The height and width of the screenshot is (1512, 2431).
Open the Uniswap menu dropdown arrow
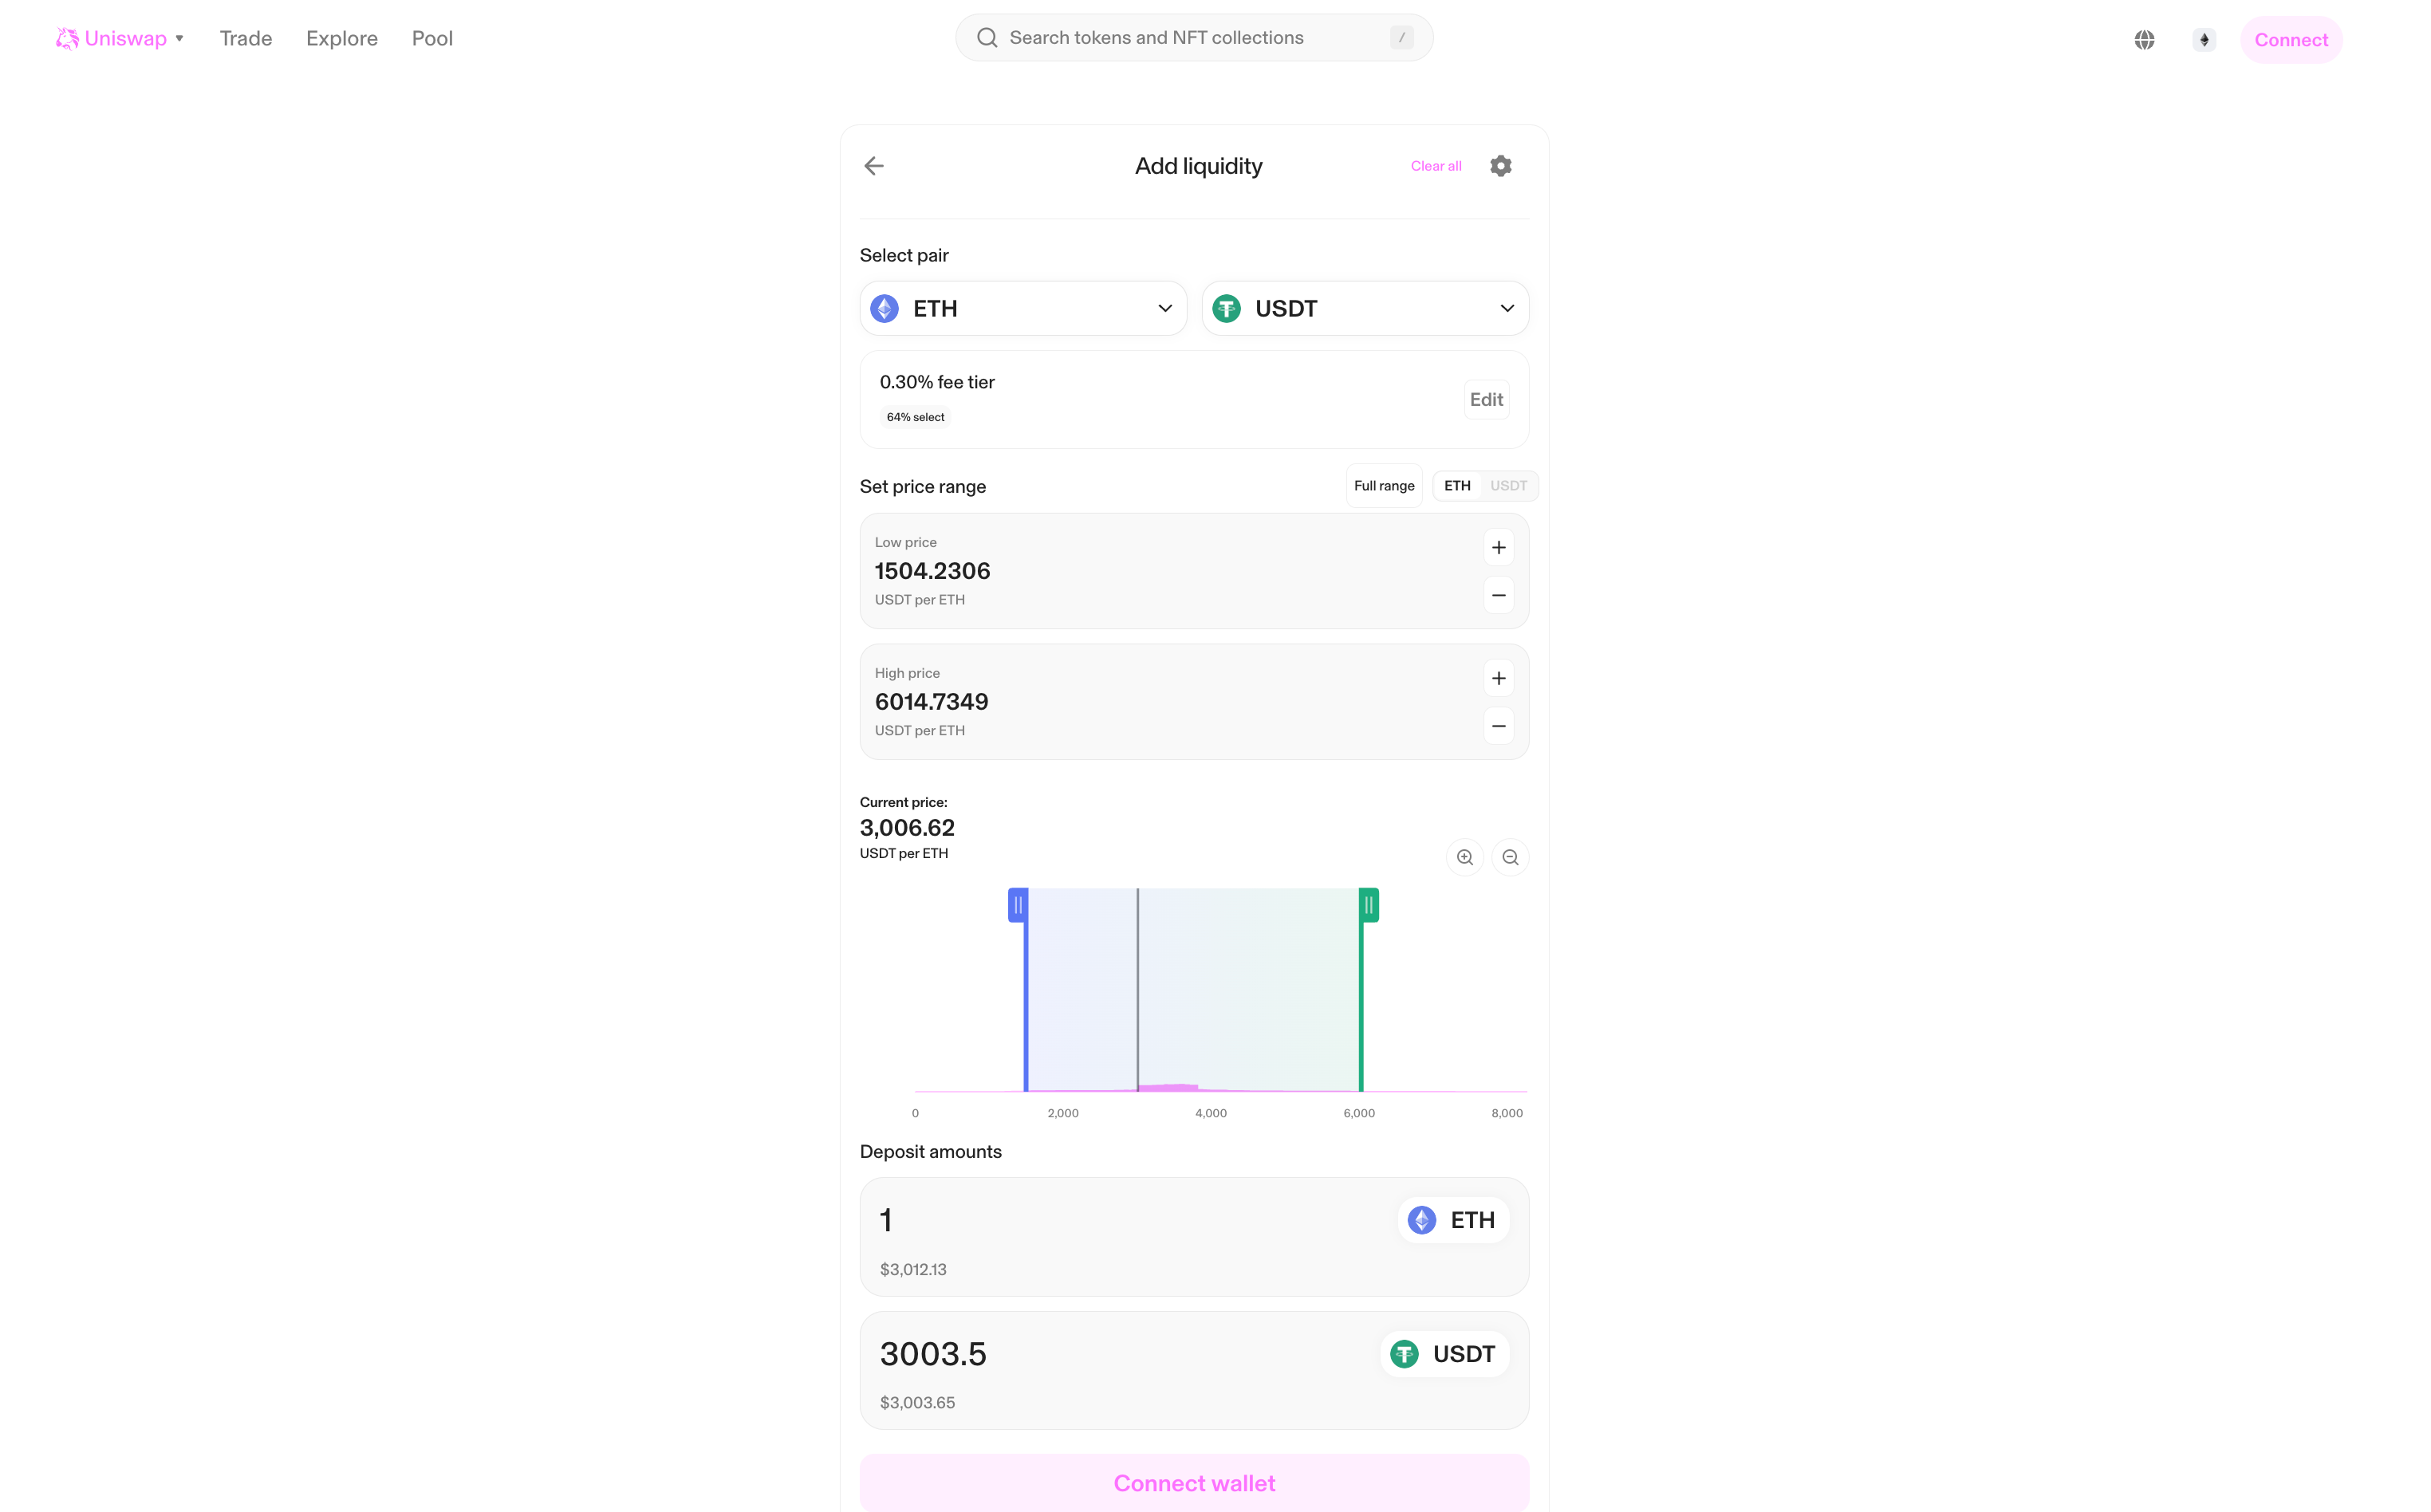[180, 39]
